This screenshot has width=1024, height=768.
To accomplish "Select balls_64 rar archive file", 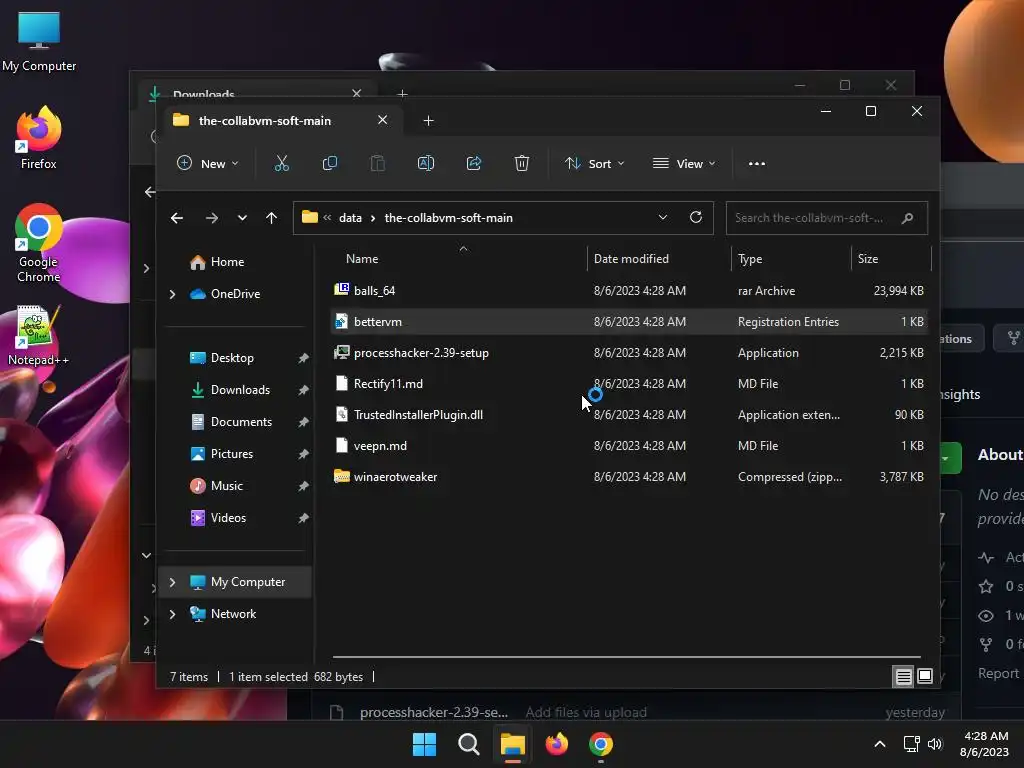I will pos(630,291).
